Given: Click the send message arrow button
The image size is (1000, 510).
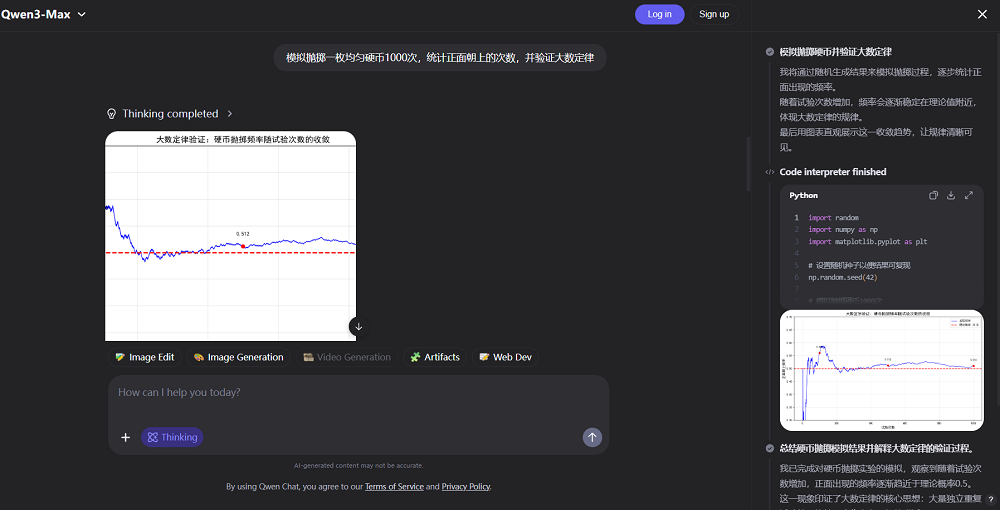Looking at the screenshot, I should pyautogui.click(x=592, y=437).
